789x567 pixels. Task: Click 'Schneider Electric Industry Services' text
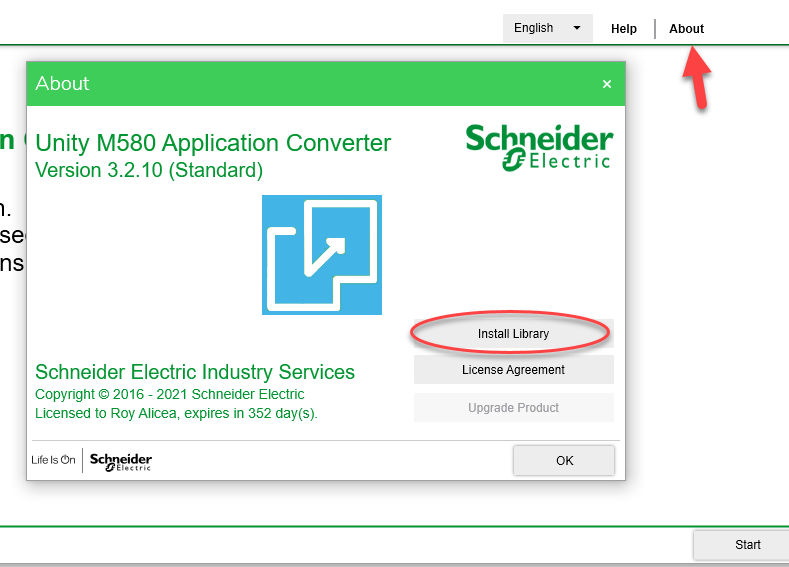(x=195, y=372)
